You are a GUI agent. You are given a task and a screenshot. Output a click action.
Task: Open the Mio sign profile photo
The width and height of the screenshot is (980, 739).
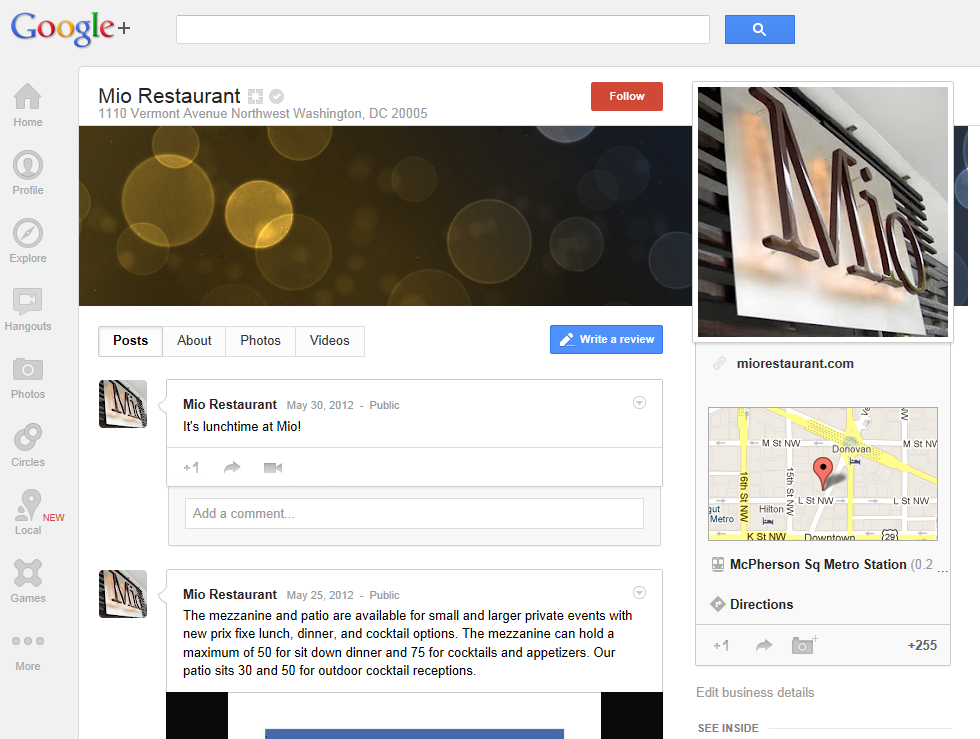[x=822, y=211]
